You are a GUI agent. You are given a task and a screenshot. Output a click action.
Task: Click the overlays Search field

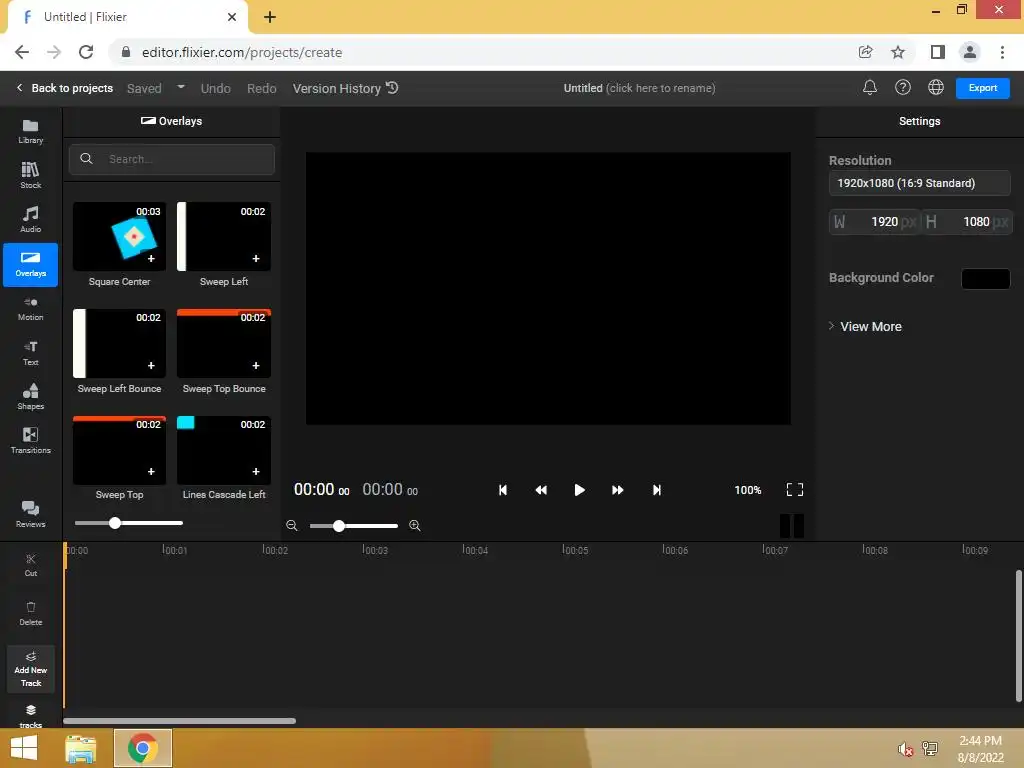pos(172,159)
